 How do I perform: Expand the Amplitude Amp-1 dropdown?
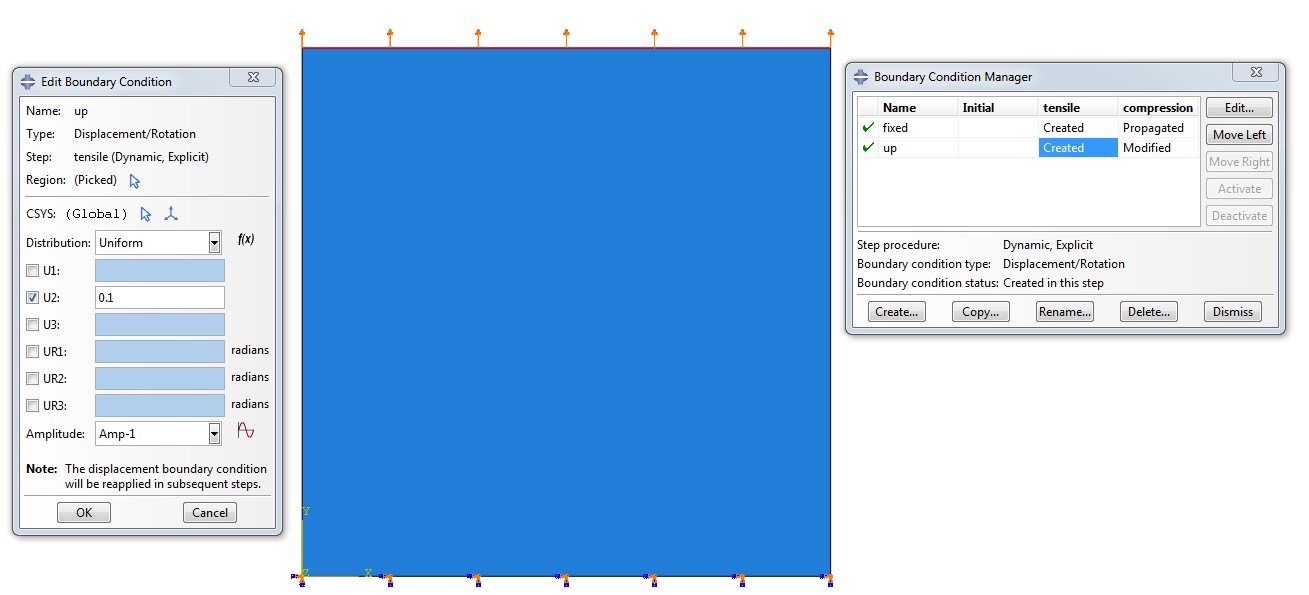tap(214, 434)
